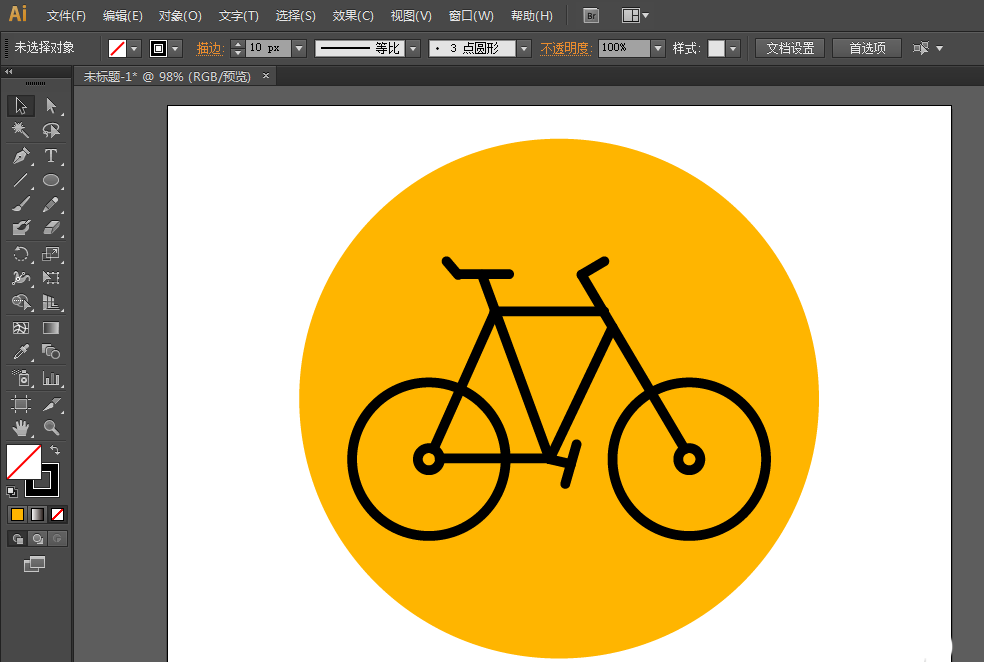This screenshot has height=662, width=984.
Task: Click the 文档设置 button
Action: tap(790, 48)
